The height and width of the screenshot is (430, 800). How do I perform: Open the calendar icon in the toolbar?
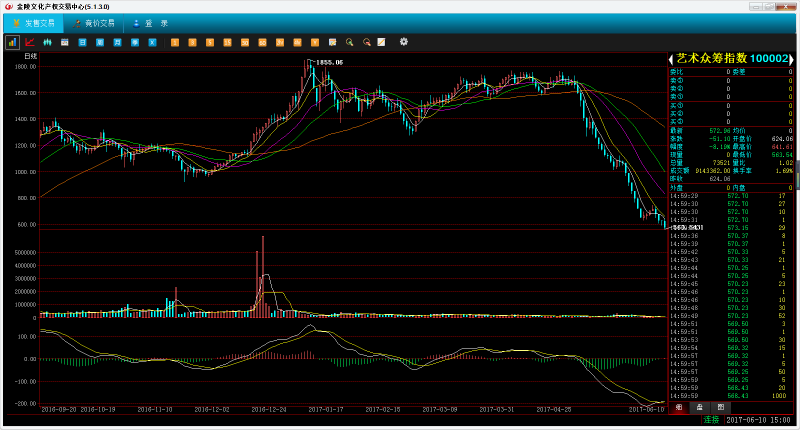[x=65, y=42]
